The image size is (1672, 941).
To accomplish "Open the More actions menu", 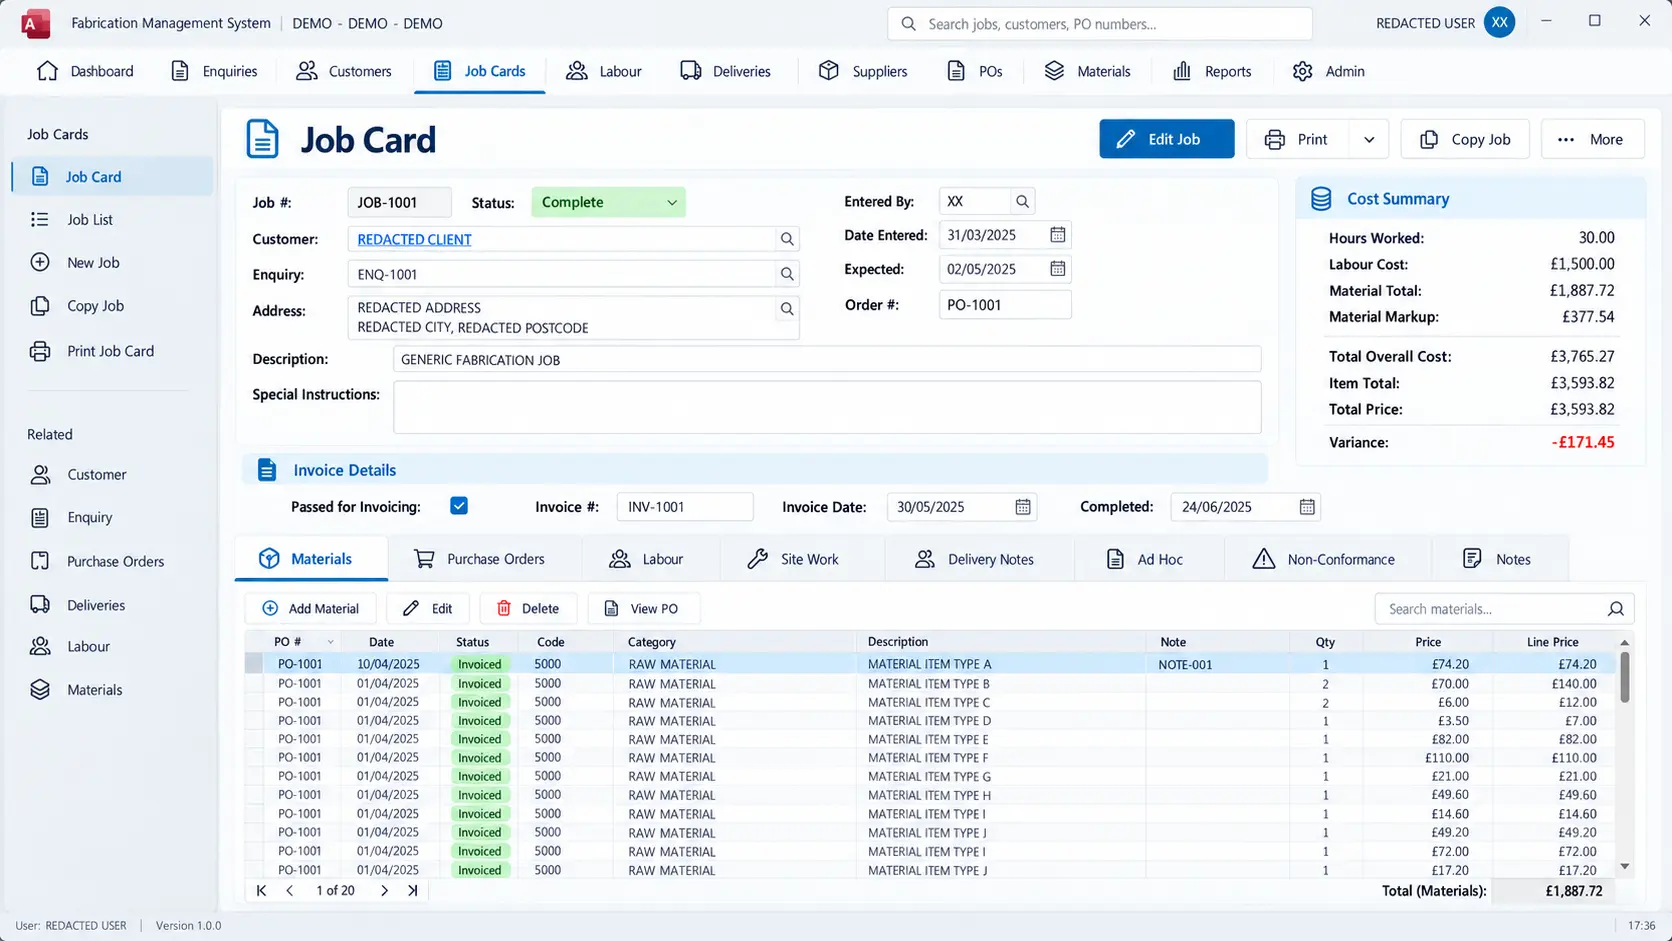I will tap(1592, 139).
